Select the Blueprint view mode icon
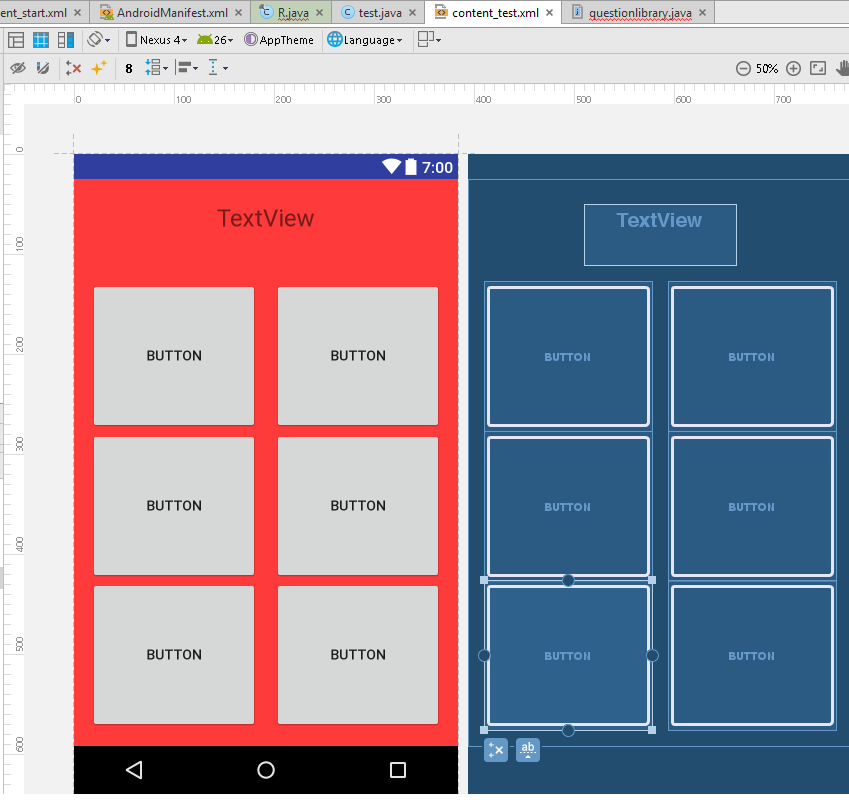The height and width of the screenshot is (800, 849). coord(41,40)
